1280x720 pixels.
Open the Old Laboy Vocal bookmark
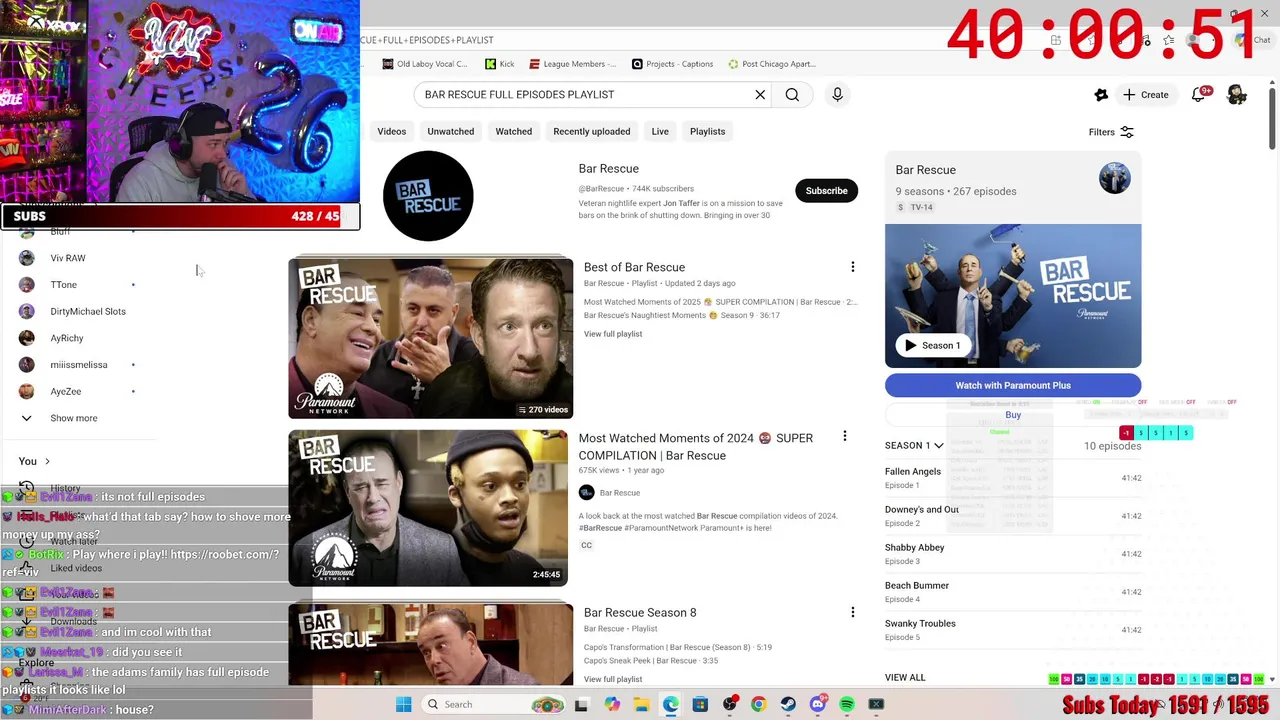(425, 64)
